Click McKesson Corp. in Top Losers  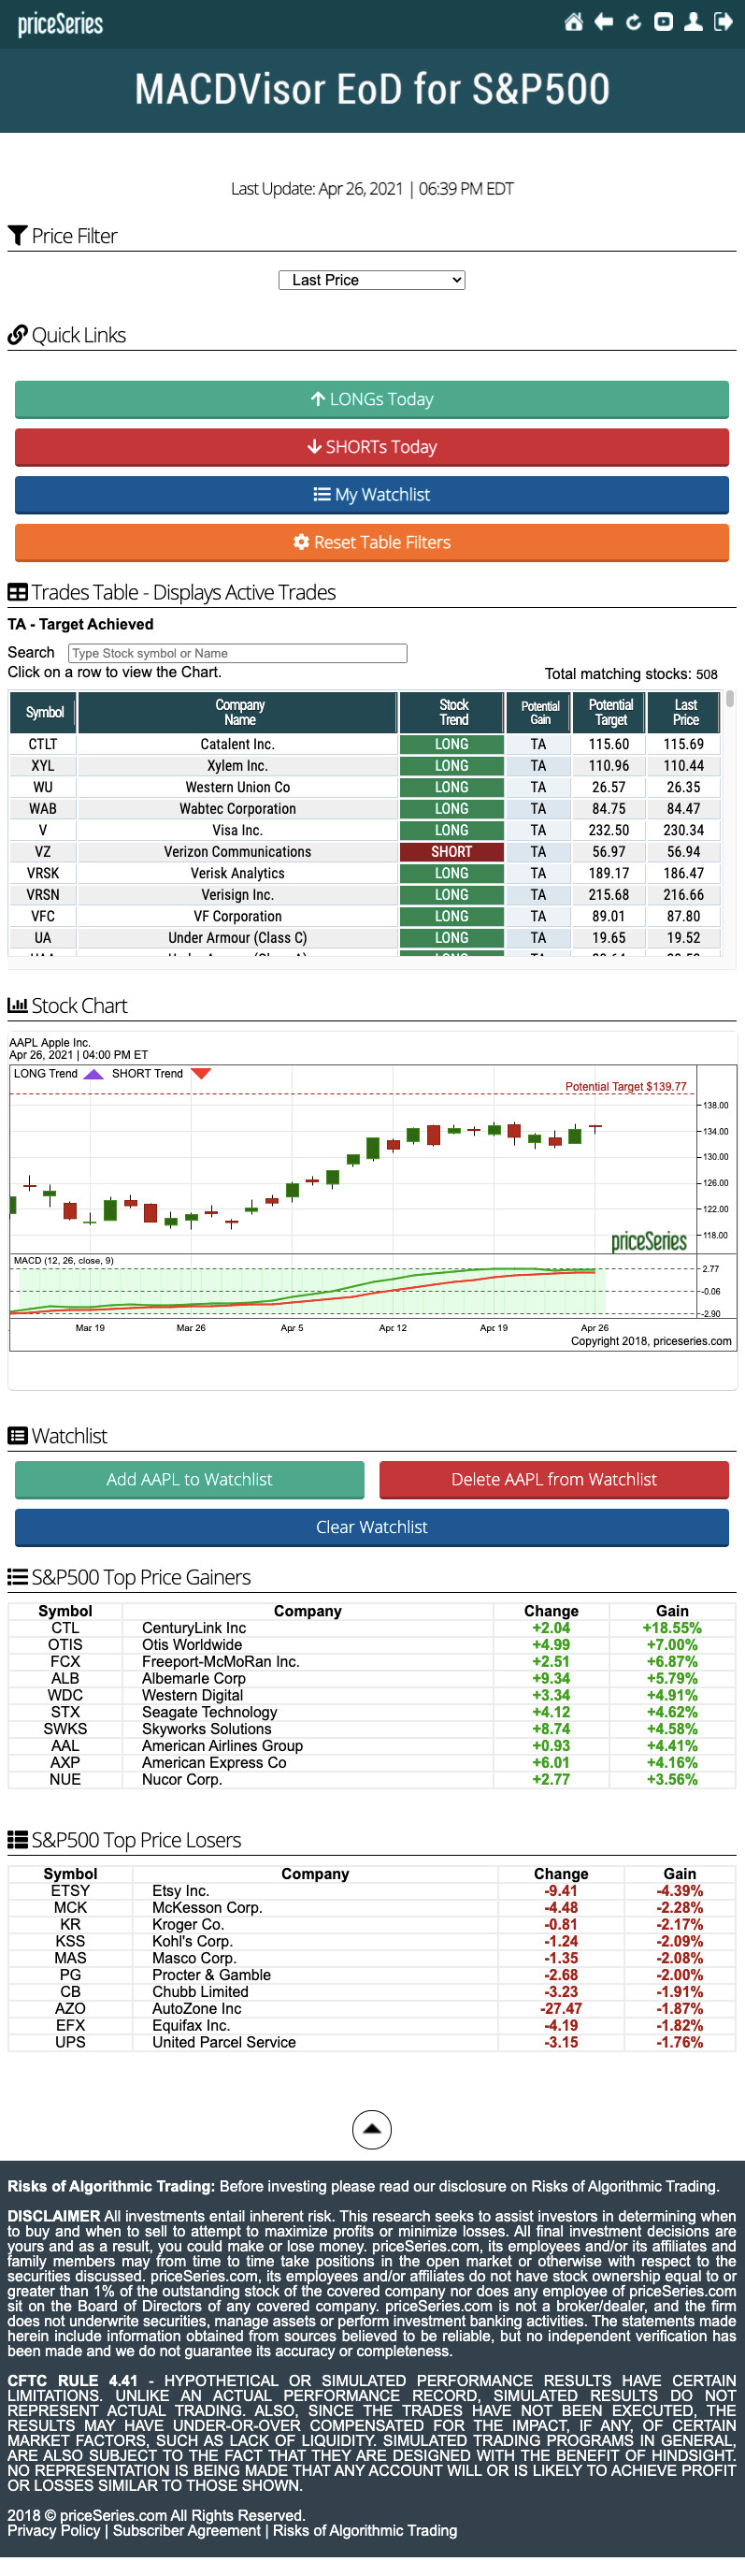[x=207, y=1908]
